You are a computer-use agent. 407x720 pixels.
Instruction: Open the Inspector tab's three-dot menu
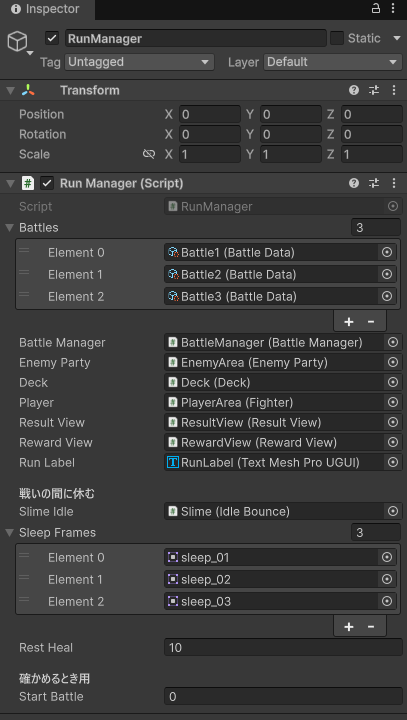[393, 8]
